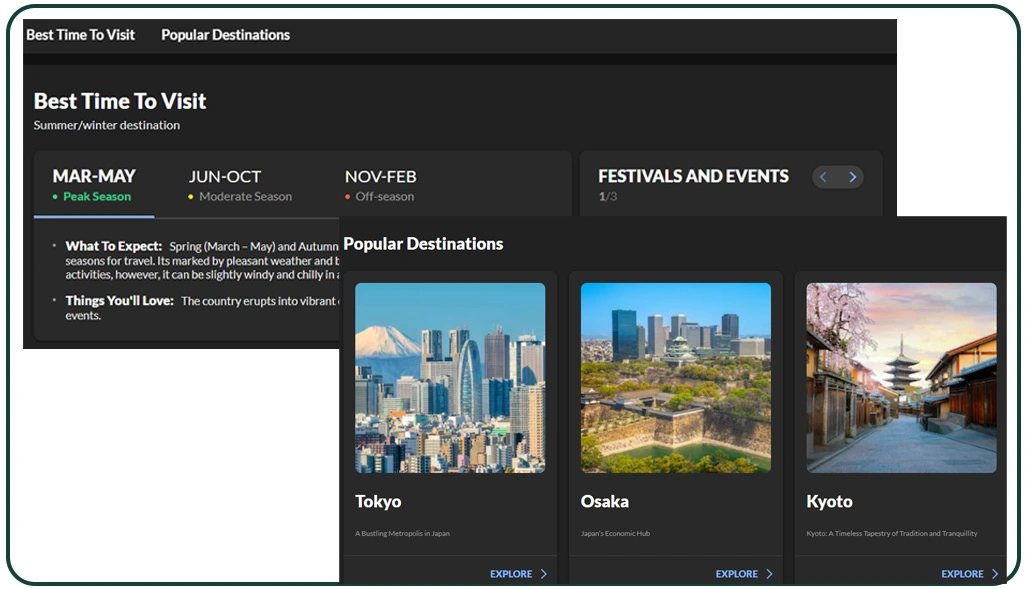The width and height of the screenshot is (1026, 589).
Task: Click the chevron arrow beside Osaka's Explore
Action: (x=769, y=574)
